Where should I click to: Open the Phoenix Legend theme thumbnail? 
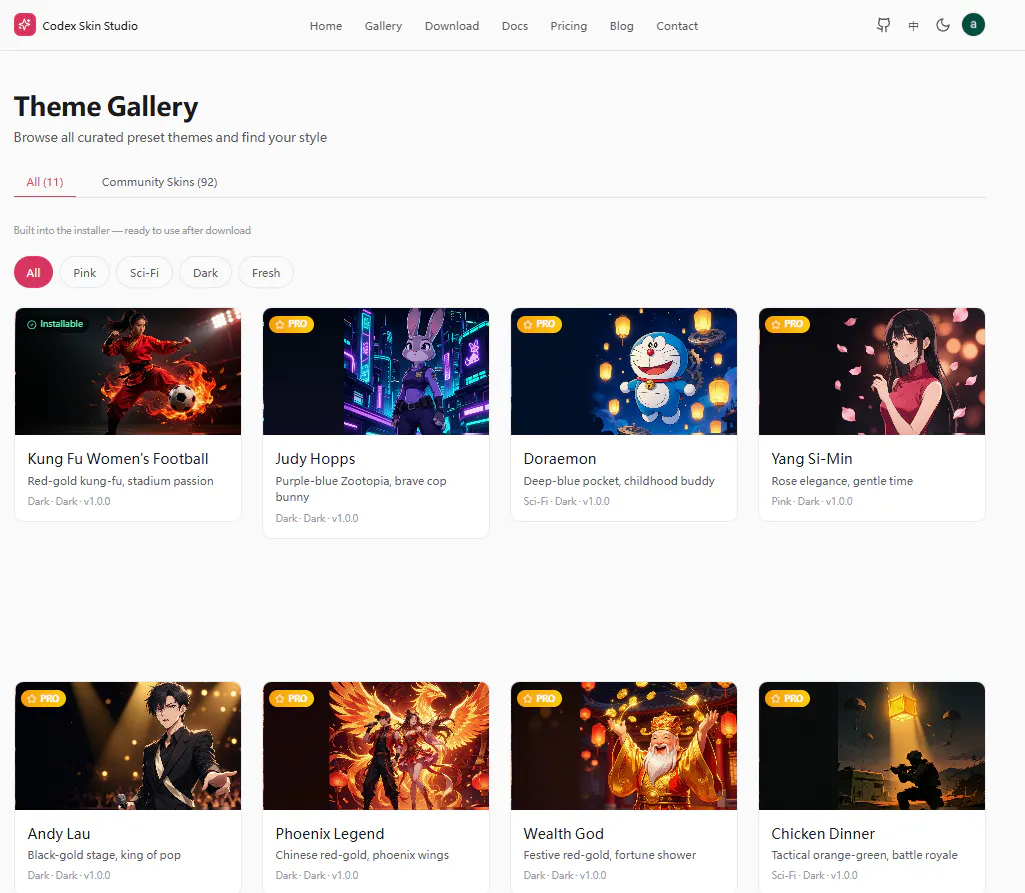coord(376,746)
